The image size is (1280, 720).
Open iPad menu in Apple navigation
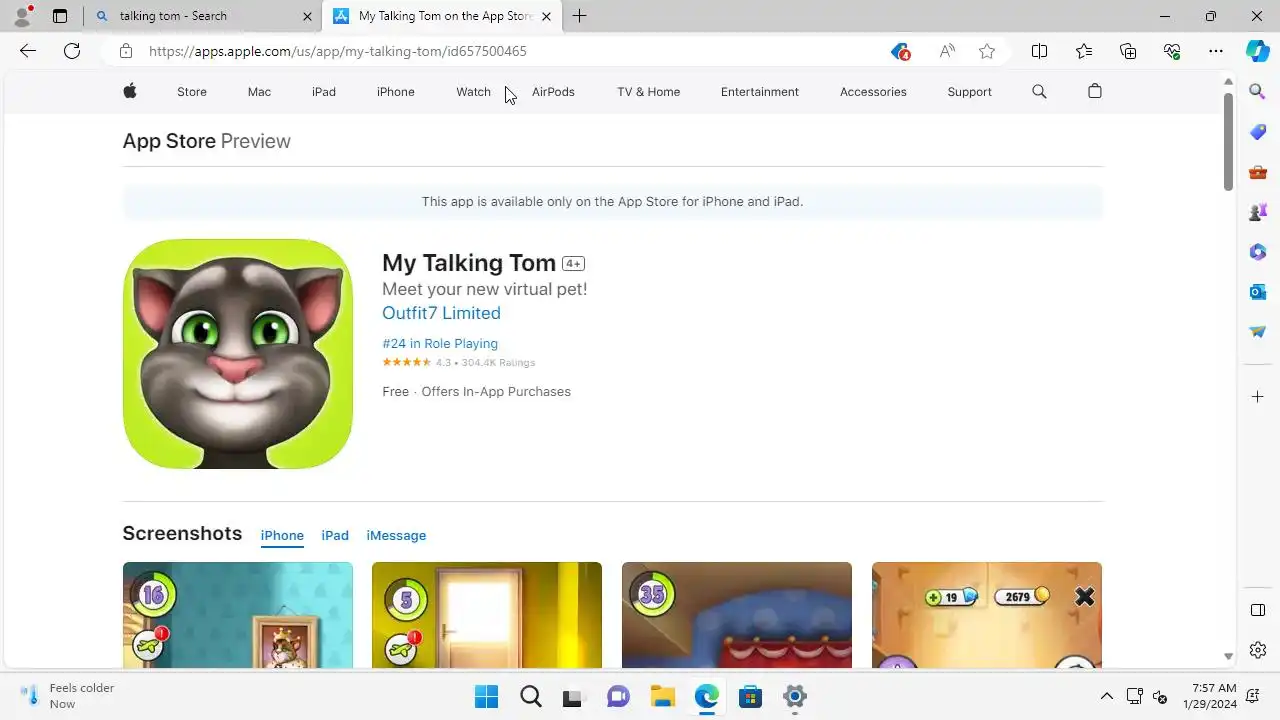pyautogui.click(x=324, y=92)
